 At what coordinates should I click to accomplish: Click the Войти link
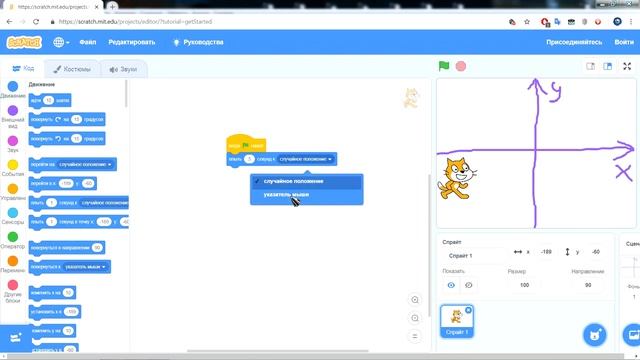click(624, 42)
